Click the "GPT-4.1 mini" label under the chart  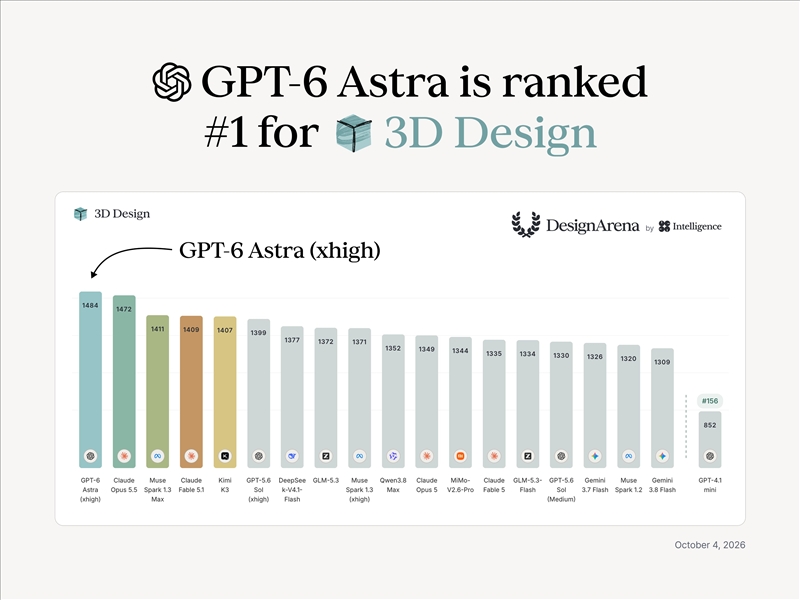(x=710, y=485)
